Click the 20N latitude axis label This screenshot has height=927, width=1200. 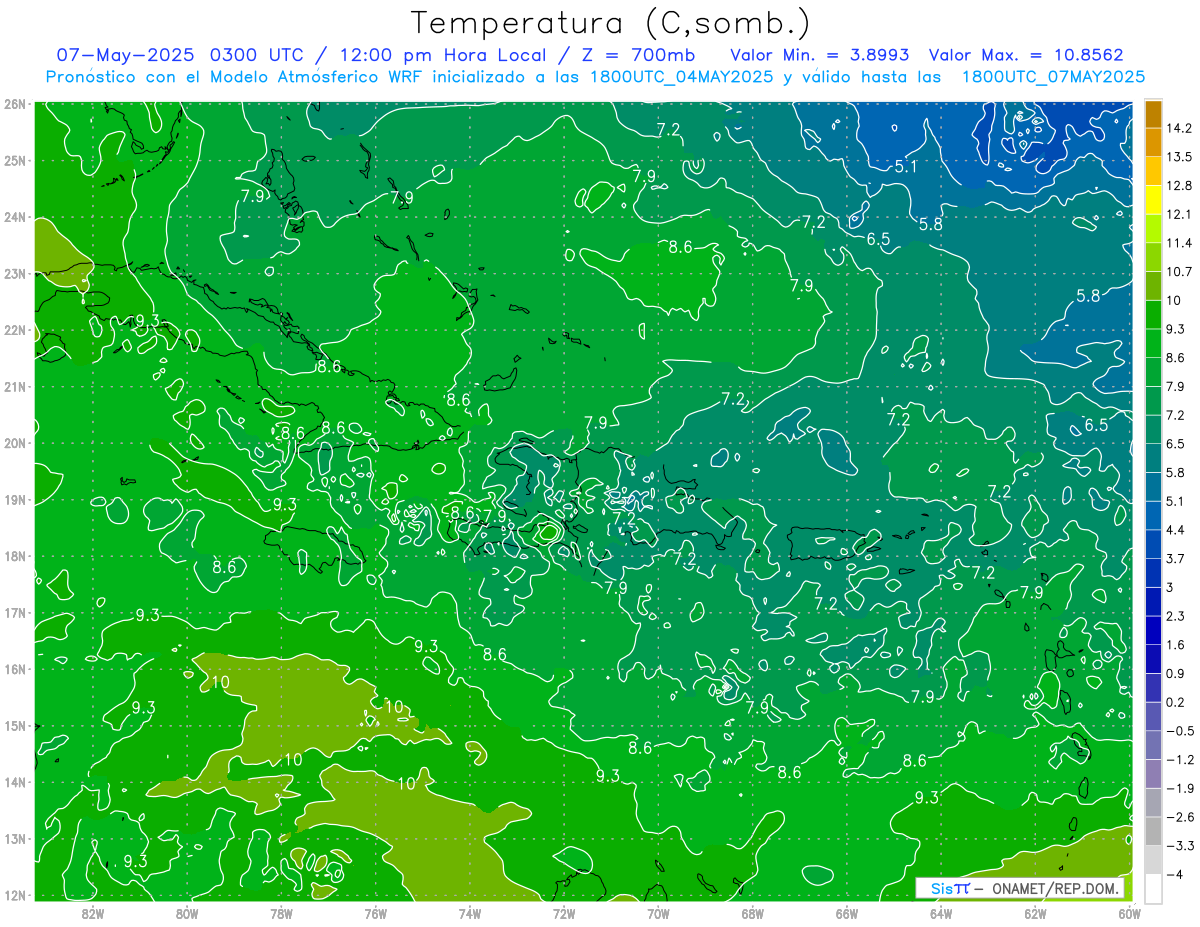pyautogui.click(x=15, y=443)
